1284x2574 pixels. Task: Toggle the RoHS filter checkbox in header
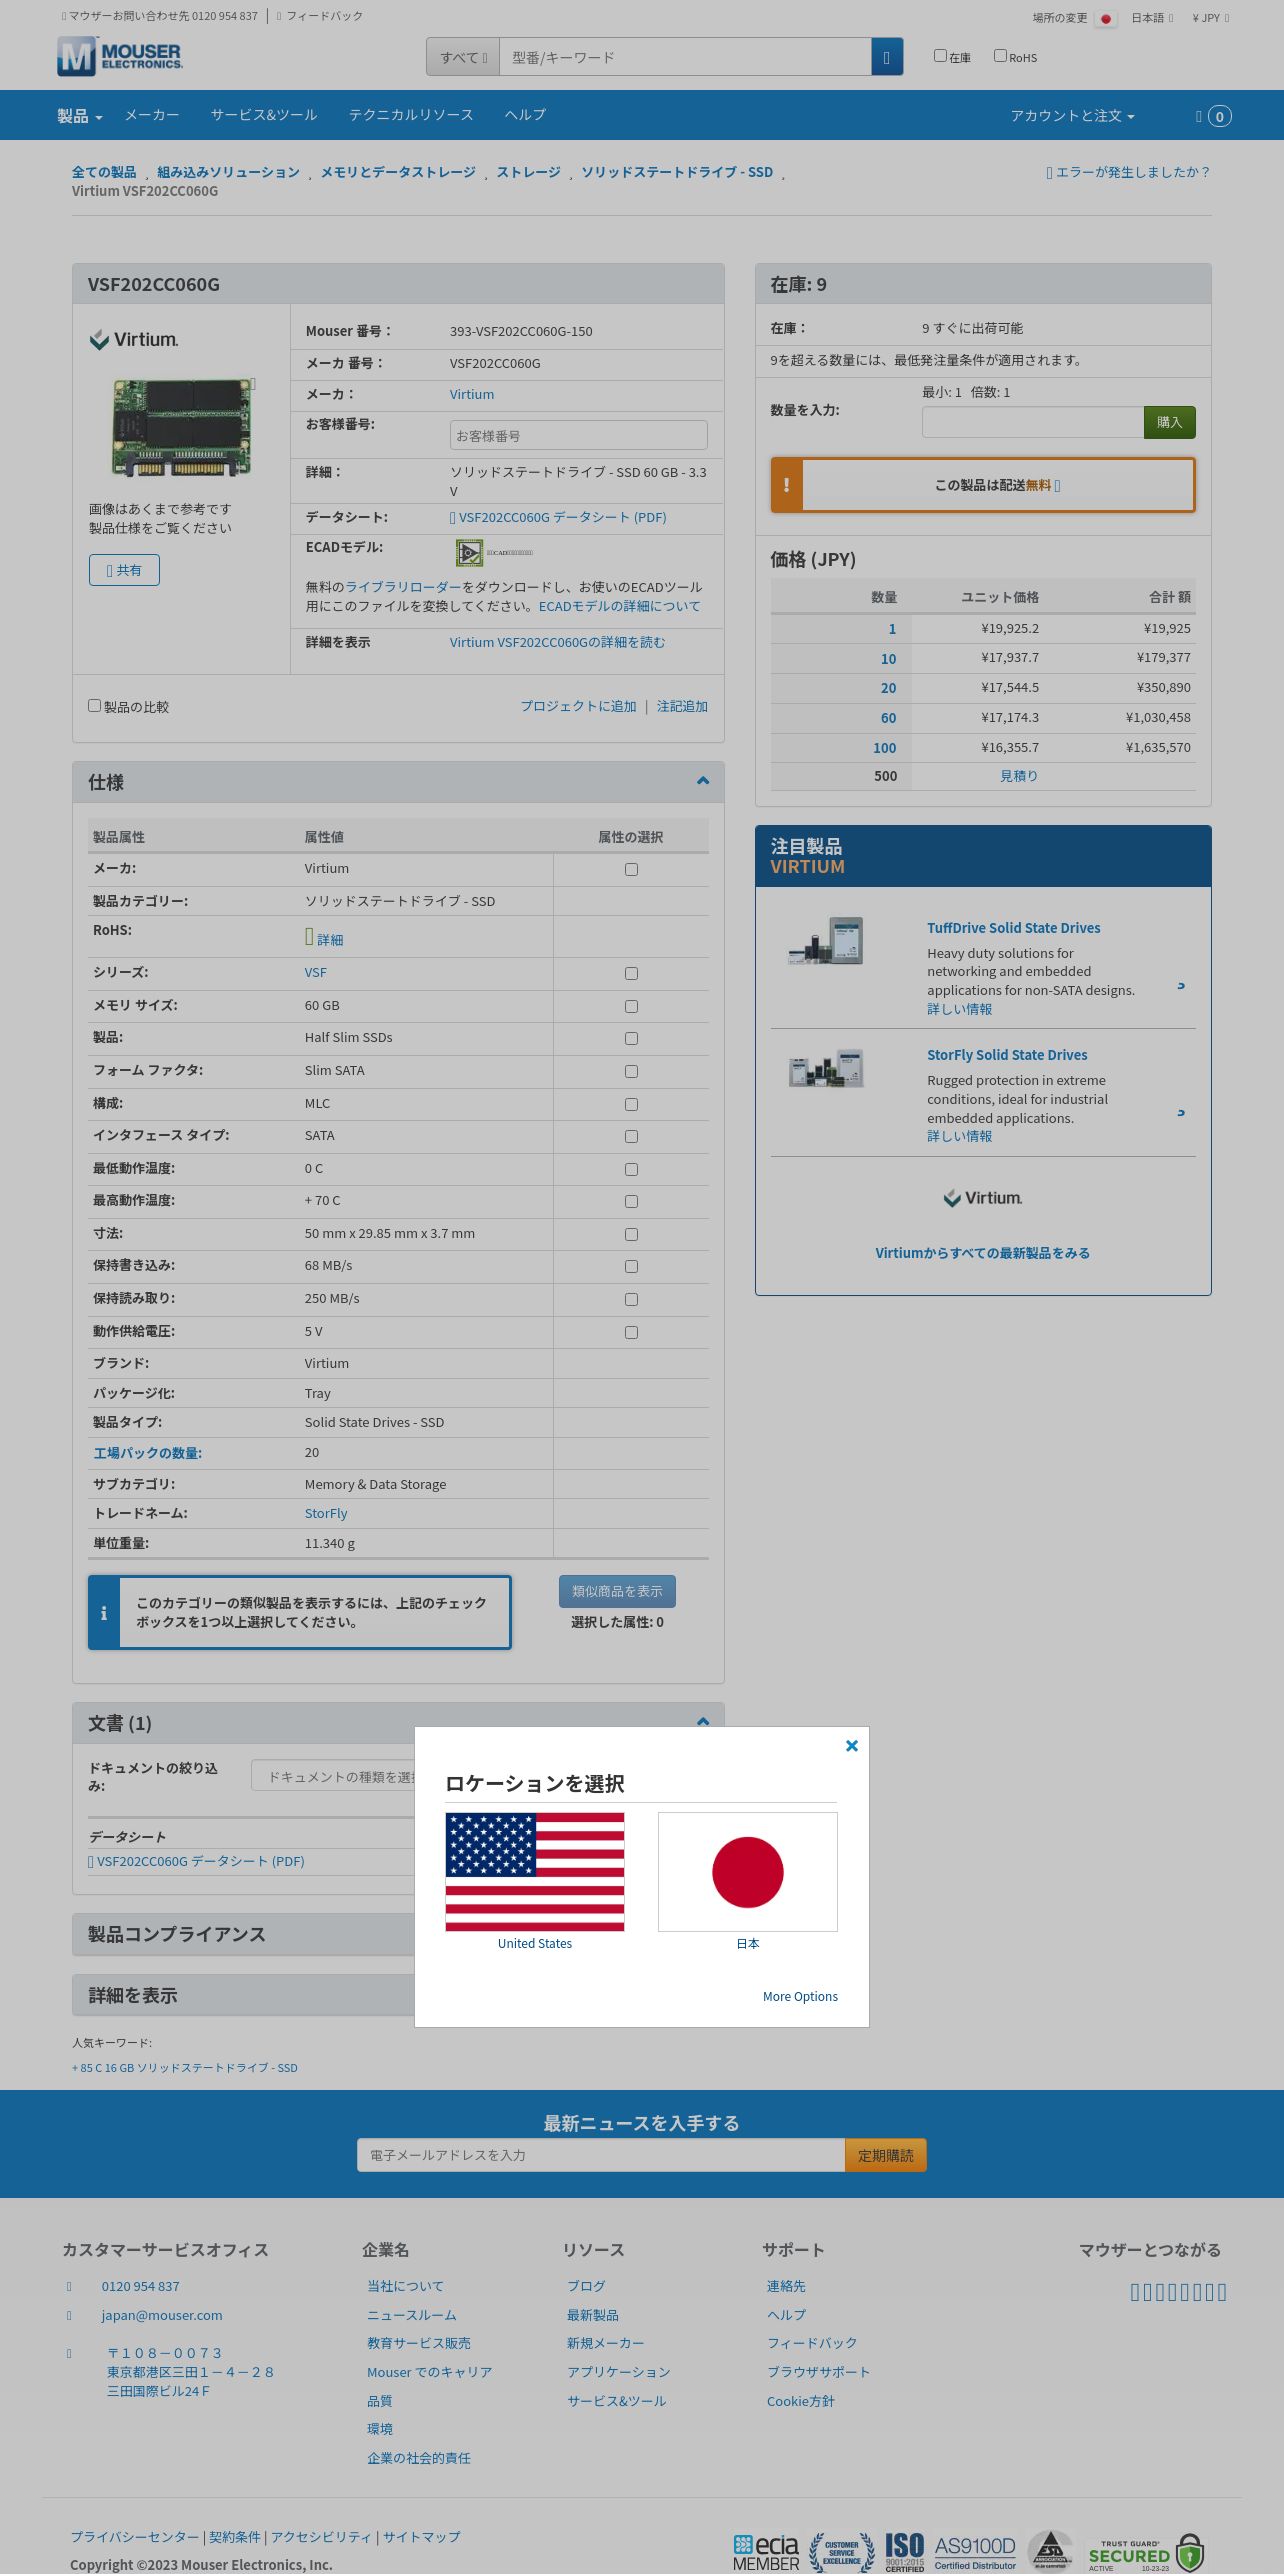pyautogui.click(x=1000, y=56)
